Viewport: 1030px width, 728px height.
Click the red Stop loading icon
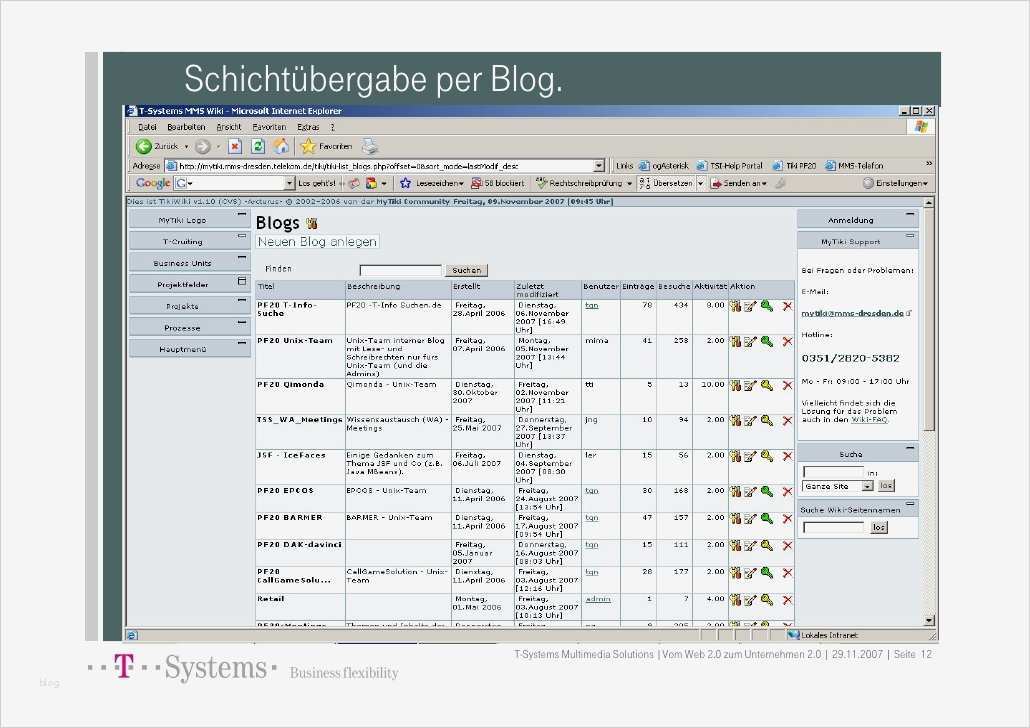click(235, 147)
